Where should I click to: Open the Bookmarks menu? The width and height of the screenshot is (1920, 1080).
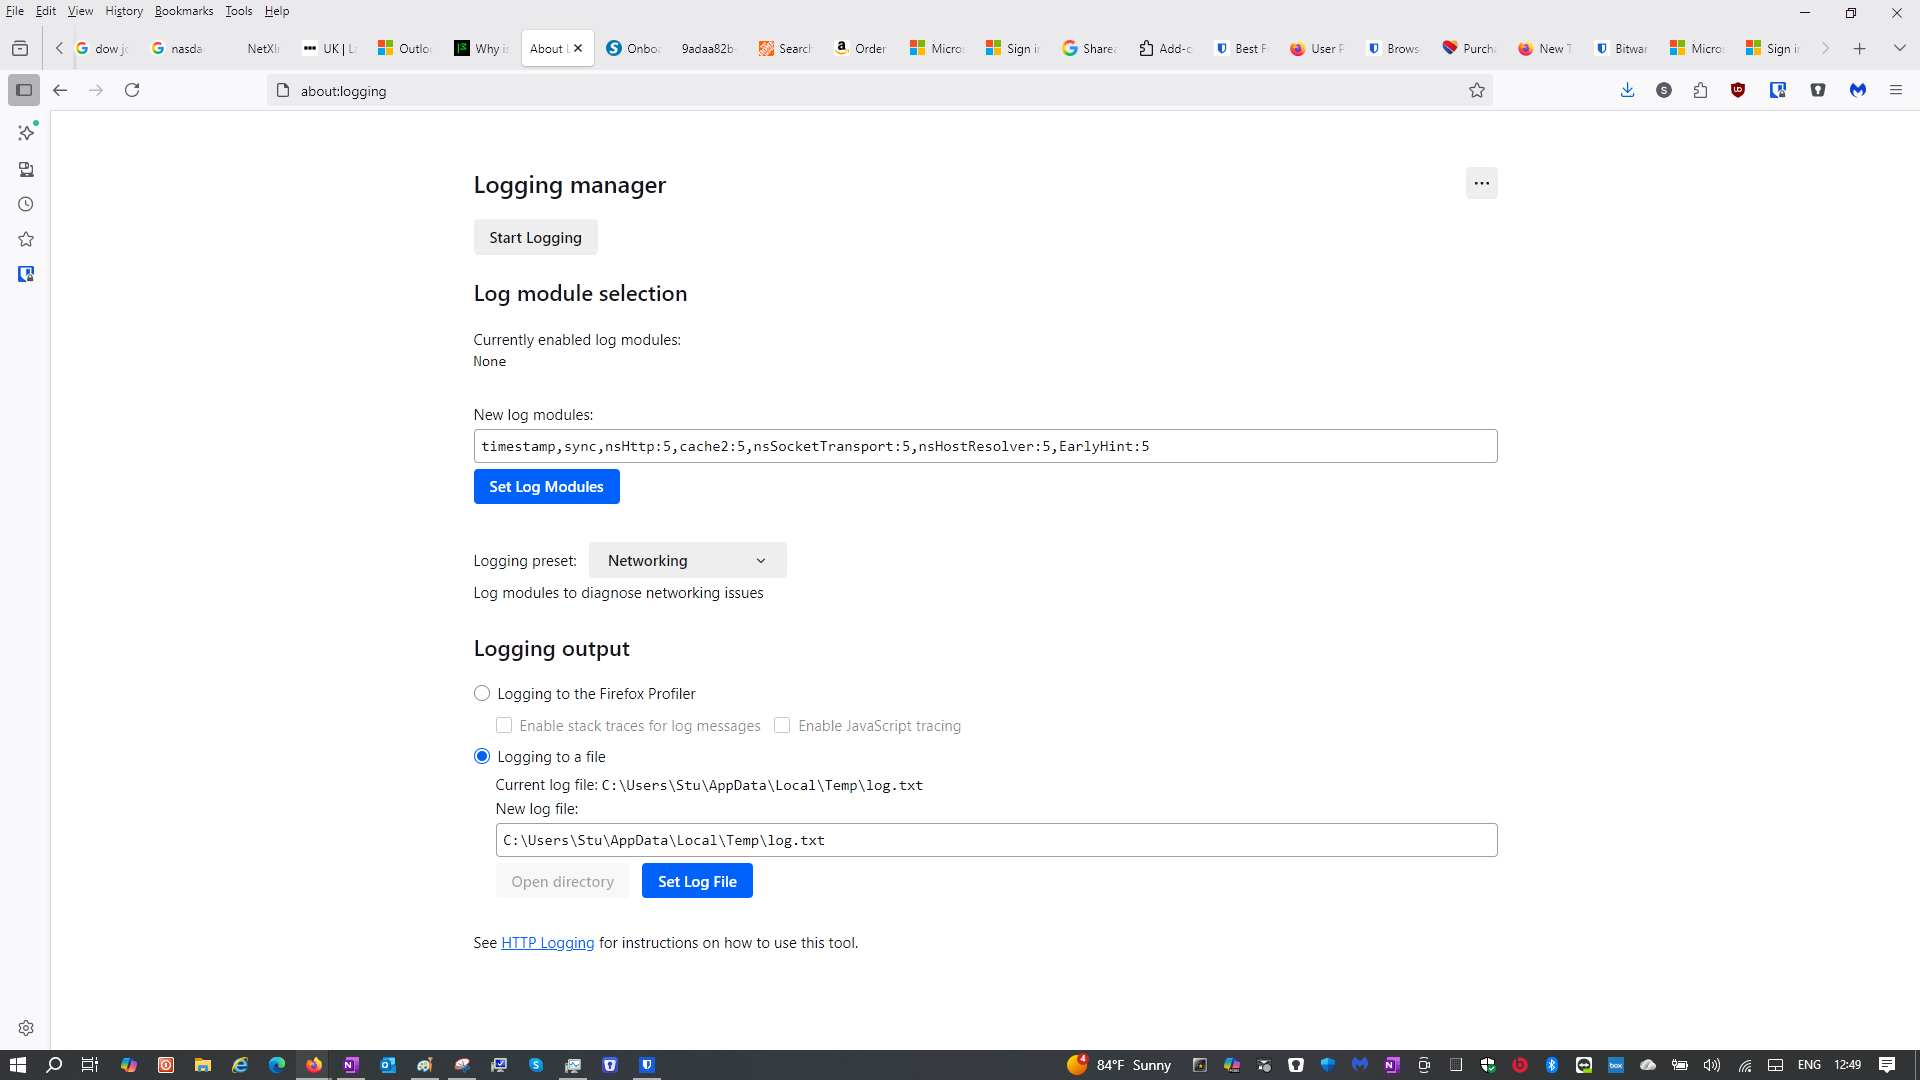pos(184,11)
